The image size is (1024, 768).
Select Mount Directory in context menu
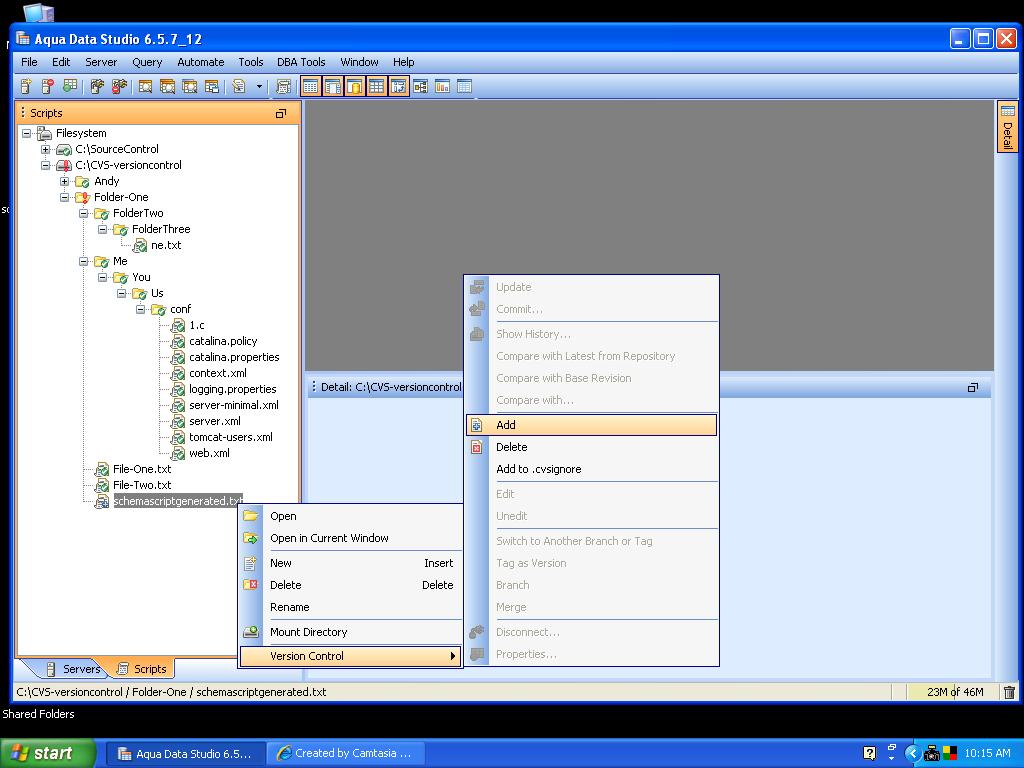click(351, 632)
